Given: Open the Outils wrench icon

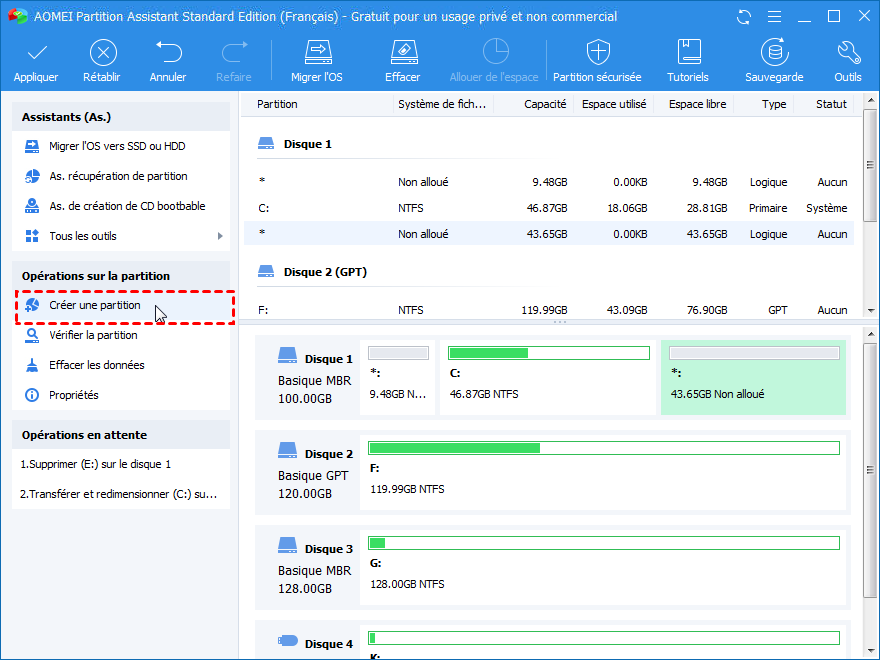Looking at the screenshot, I should (x=847, y=53).
